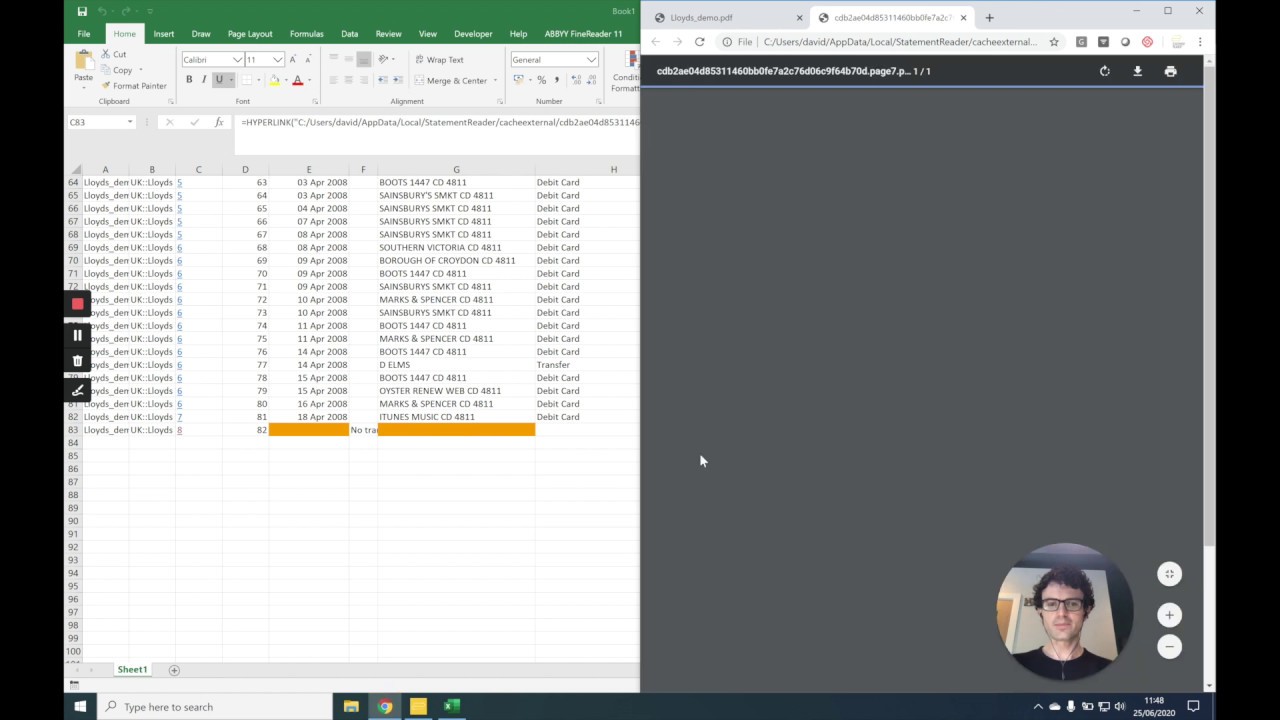
Task: Cut the selection using the scissors icon
Action: [106, 54]
